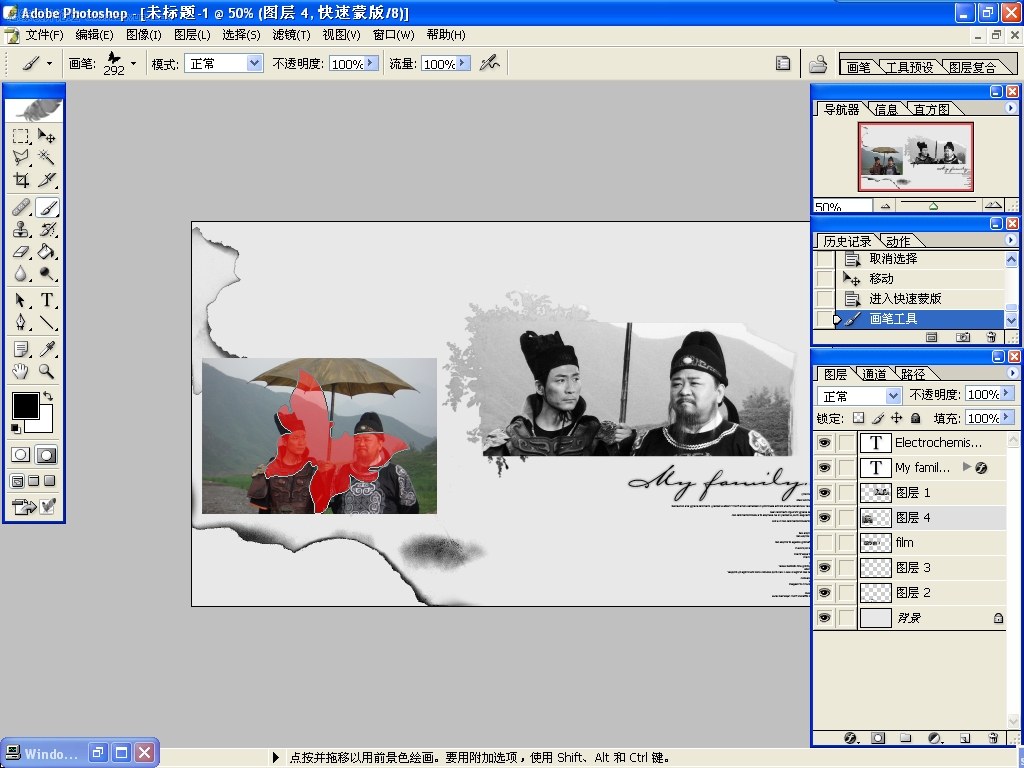This screenshot has width=1024, height=768.
Task: Select the 进入快速蒙版 history state
Action: (920, 298)
